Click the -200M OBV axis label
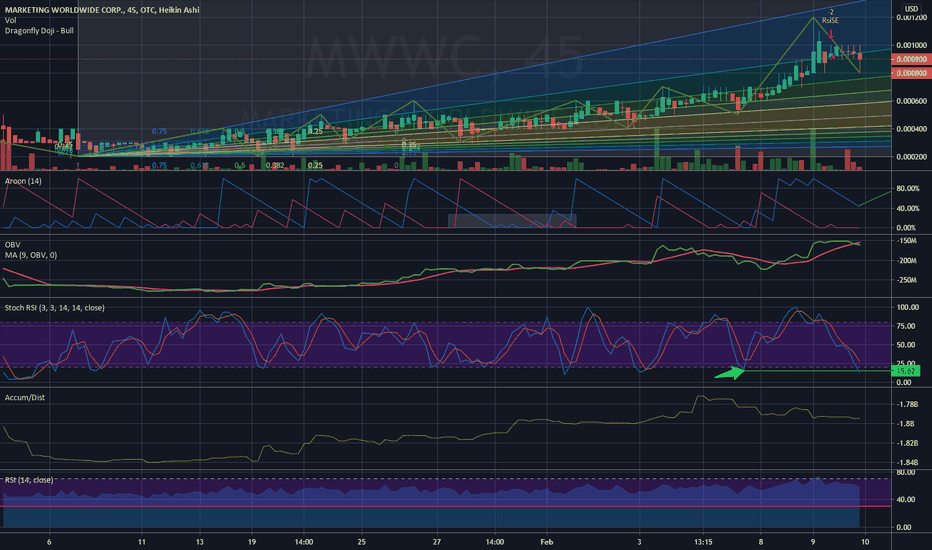The image size is (932, 550). tap(906, 260)
